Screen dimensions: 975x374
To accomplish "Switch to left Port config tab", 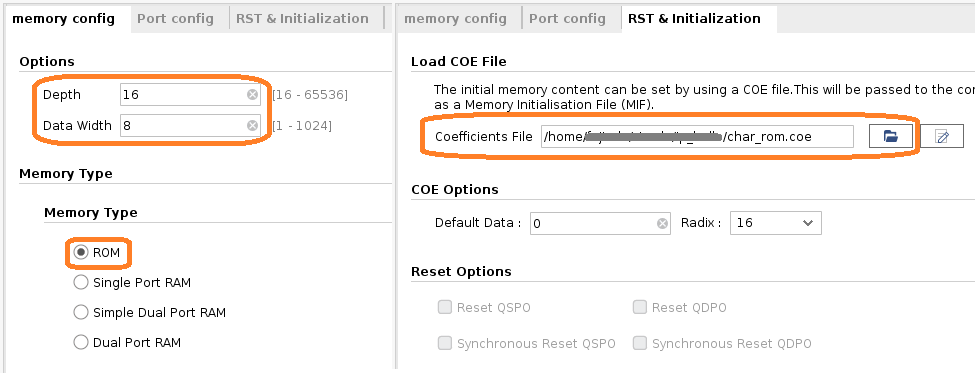I will pyautogui.click(x=175, y=19).
